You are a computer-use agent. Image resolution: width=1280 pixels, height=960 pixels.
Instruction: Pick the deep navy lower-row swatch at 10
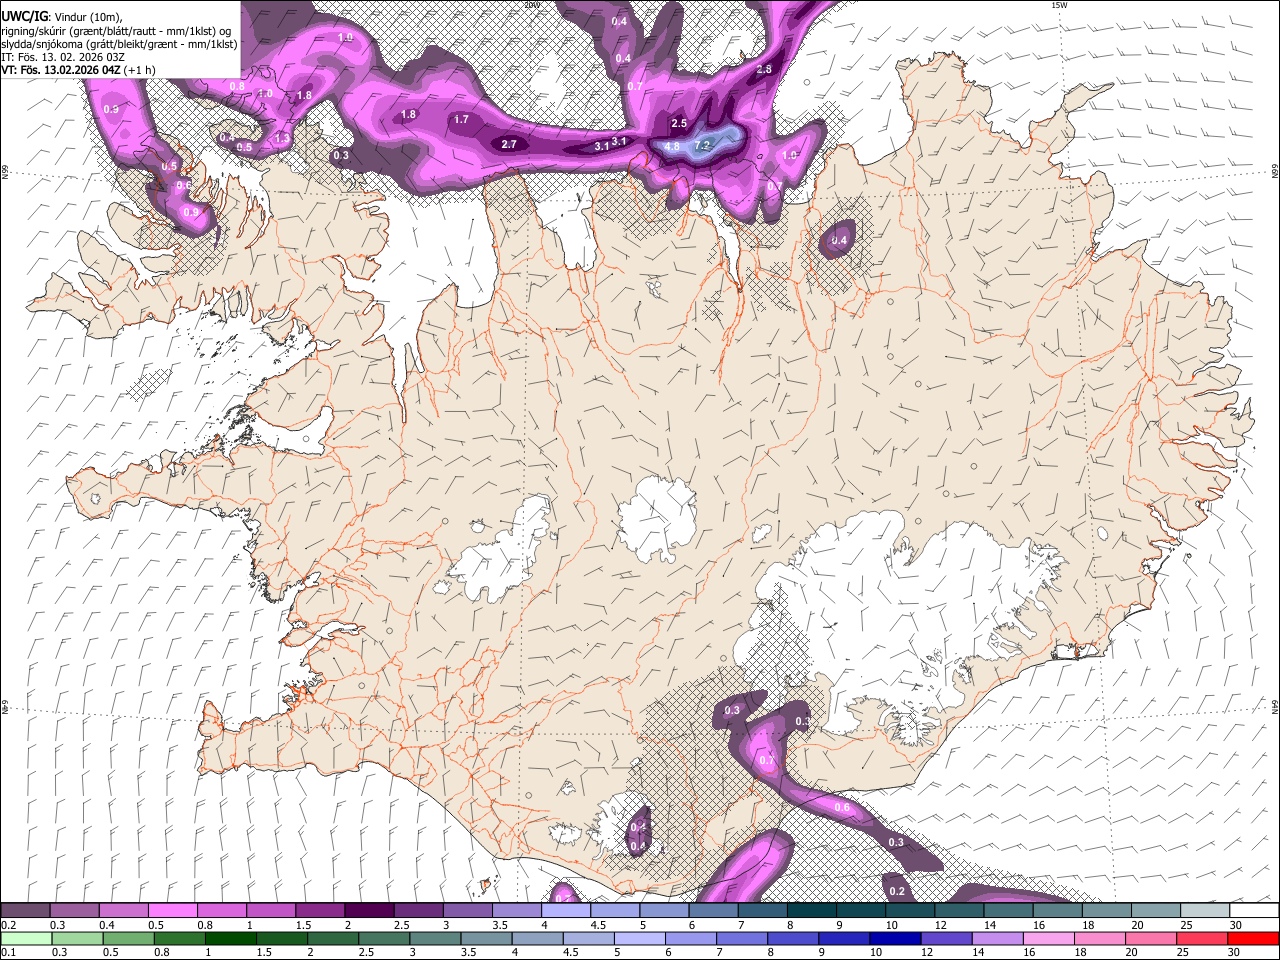(895, 938)
